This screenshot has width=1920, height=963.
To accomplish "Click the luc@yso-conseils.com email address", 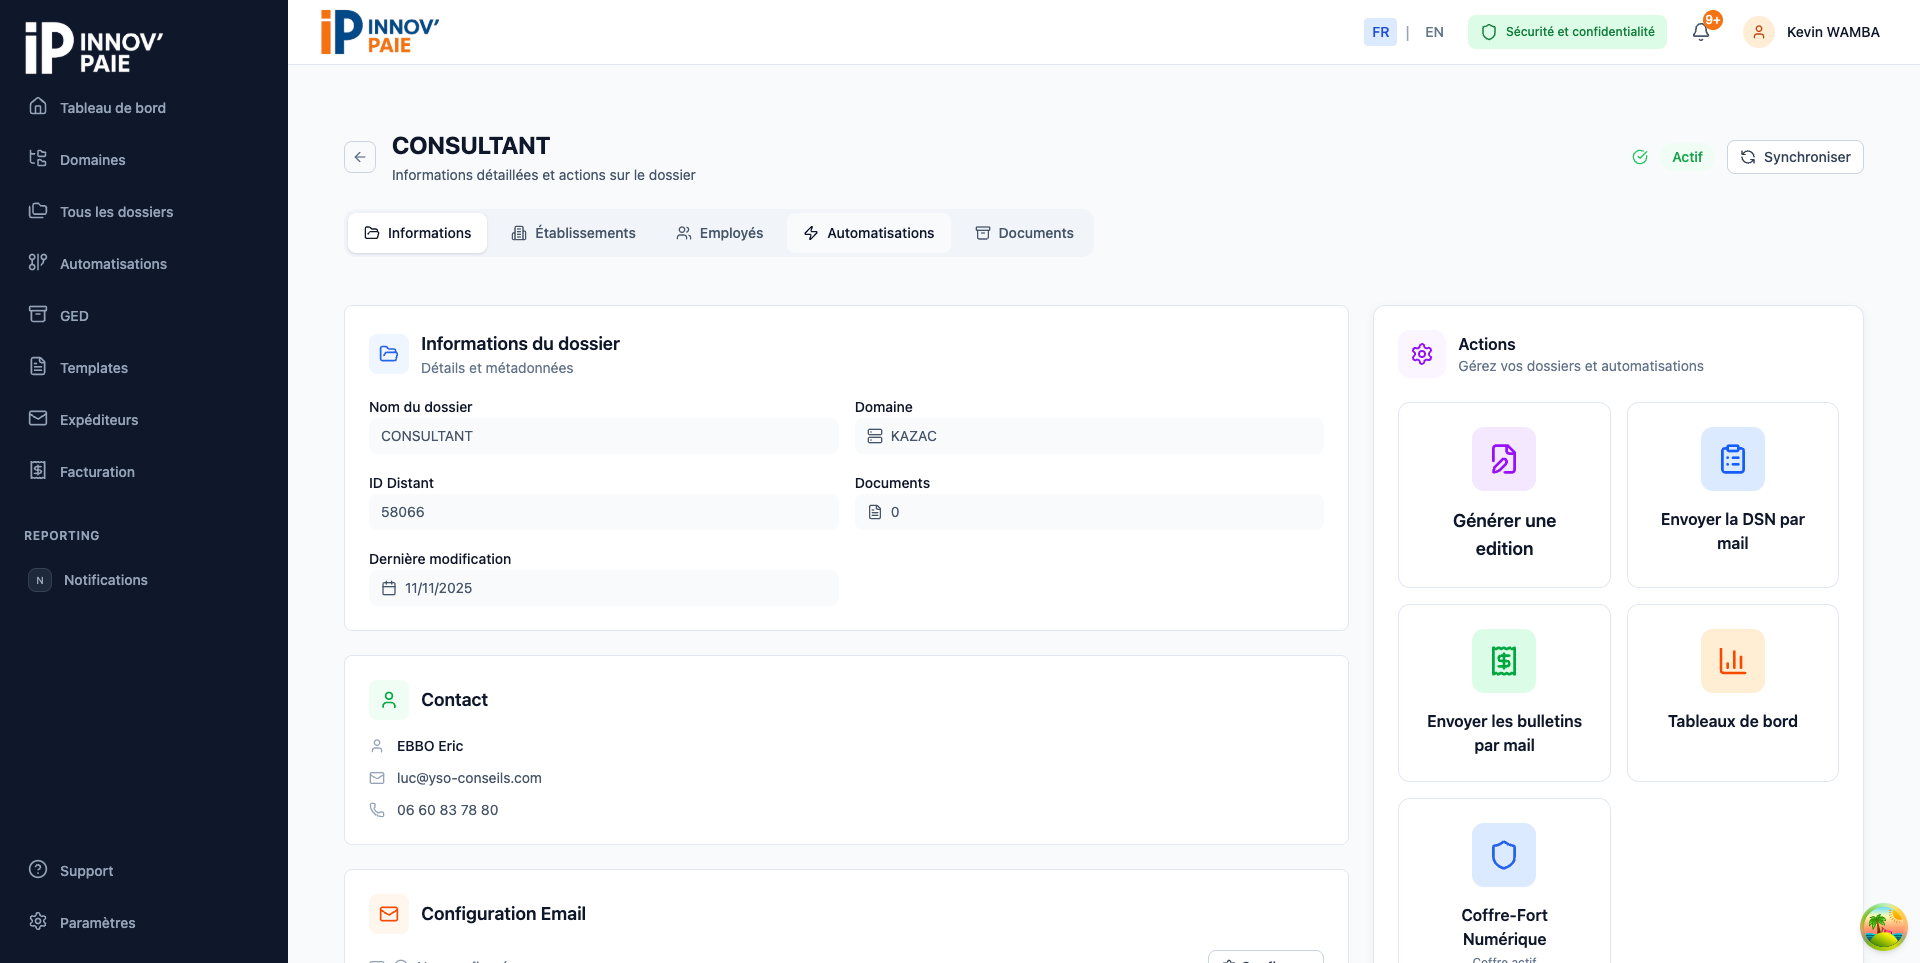I will [469, 778].
